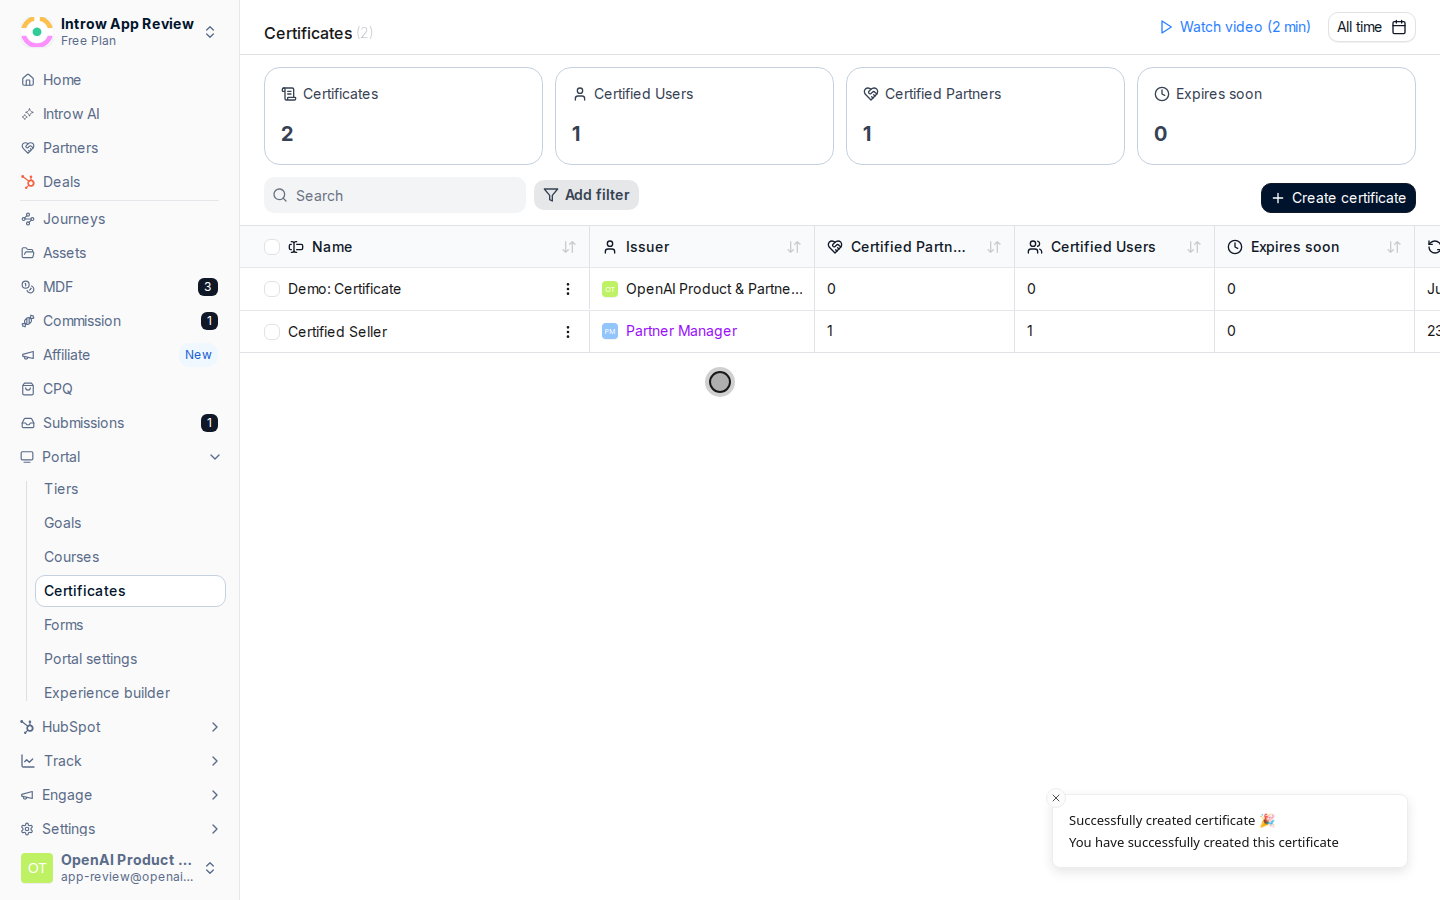
Task: Click the Introw logo icon
Action: point(37,32)
